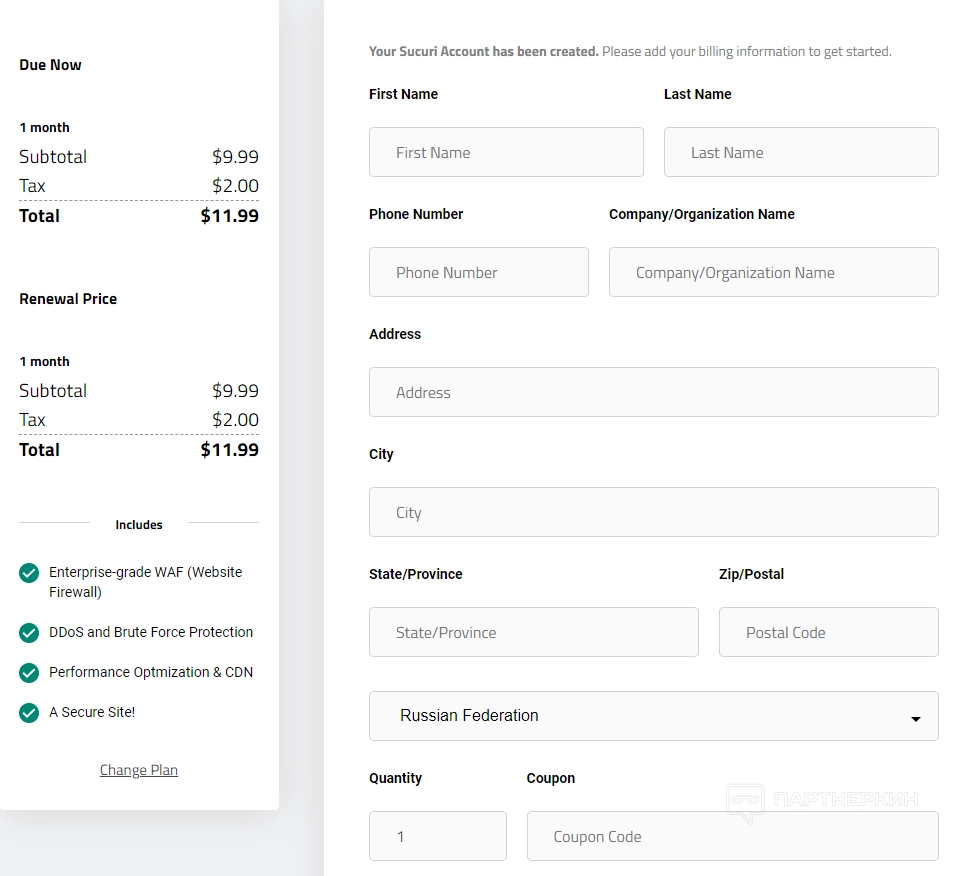Click the country dropdown arrow
Image resolution: width=969 pixels, height=876 pixels.
coord(915,718)
